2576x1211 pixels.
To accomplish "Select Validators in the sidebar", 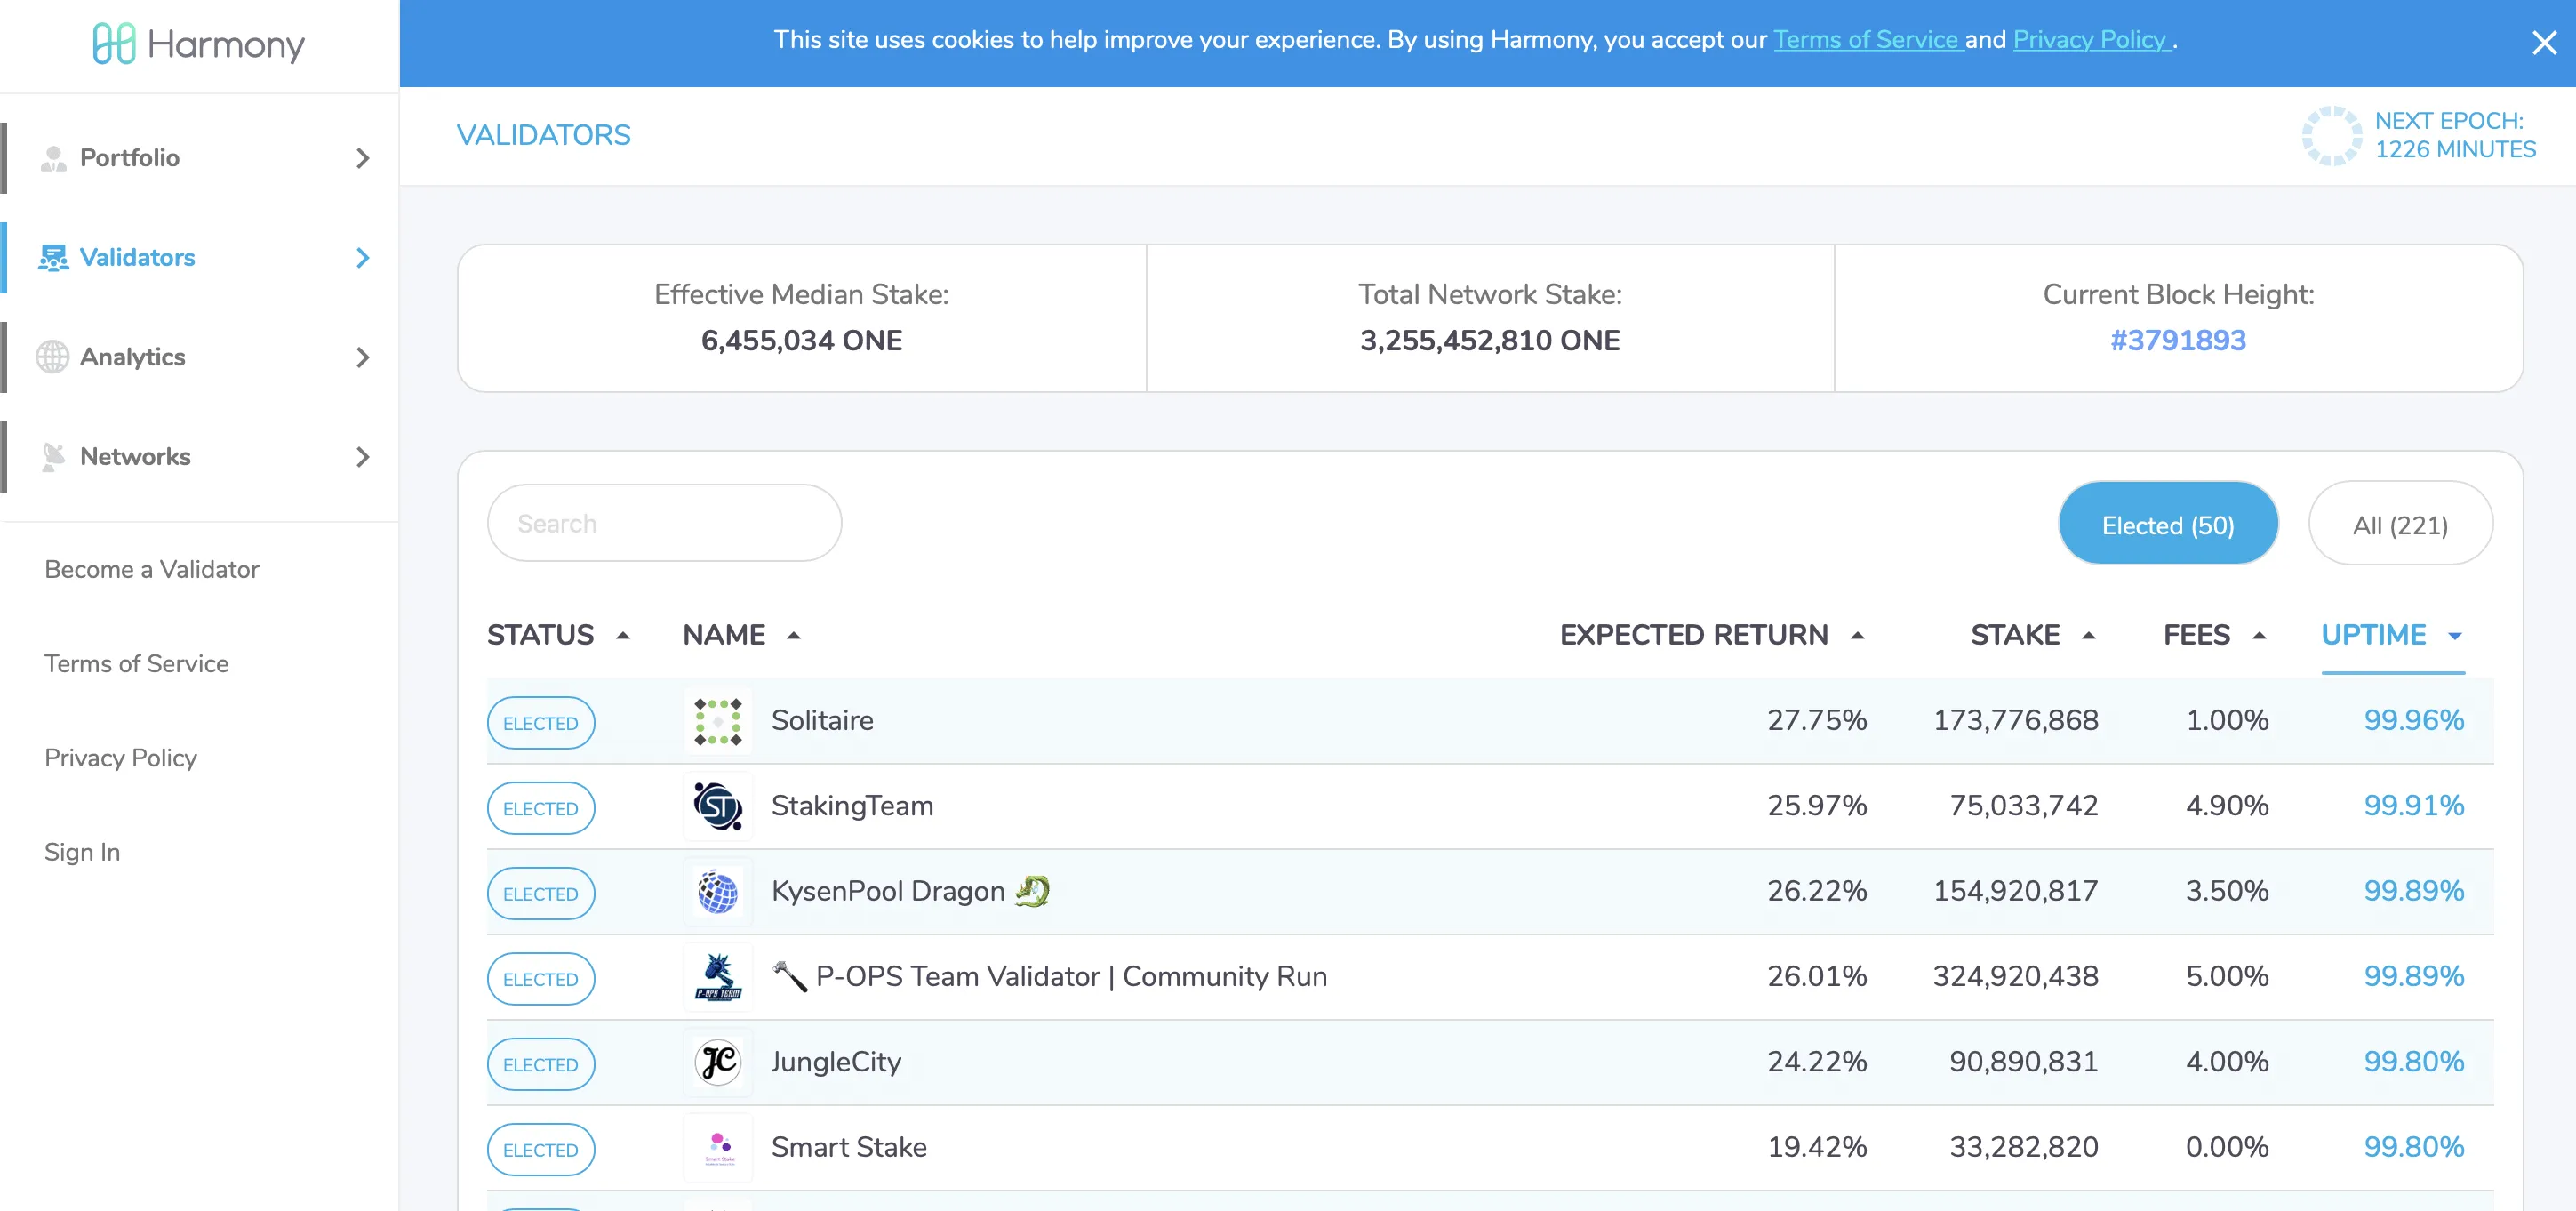I will click(137, 257).
